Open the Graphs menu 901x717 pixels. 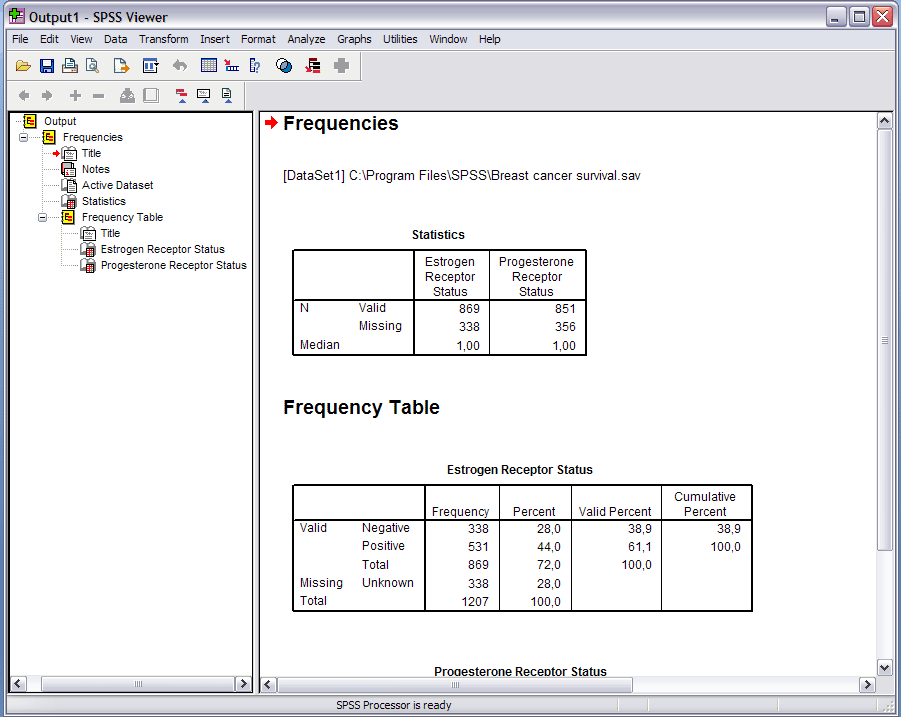click(x=354, y=39)
